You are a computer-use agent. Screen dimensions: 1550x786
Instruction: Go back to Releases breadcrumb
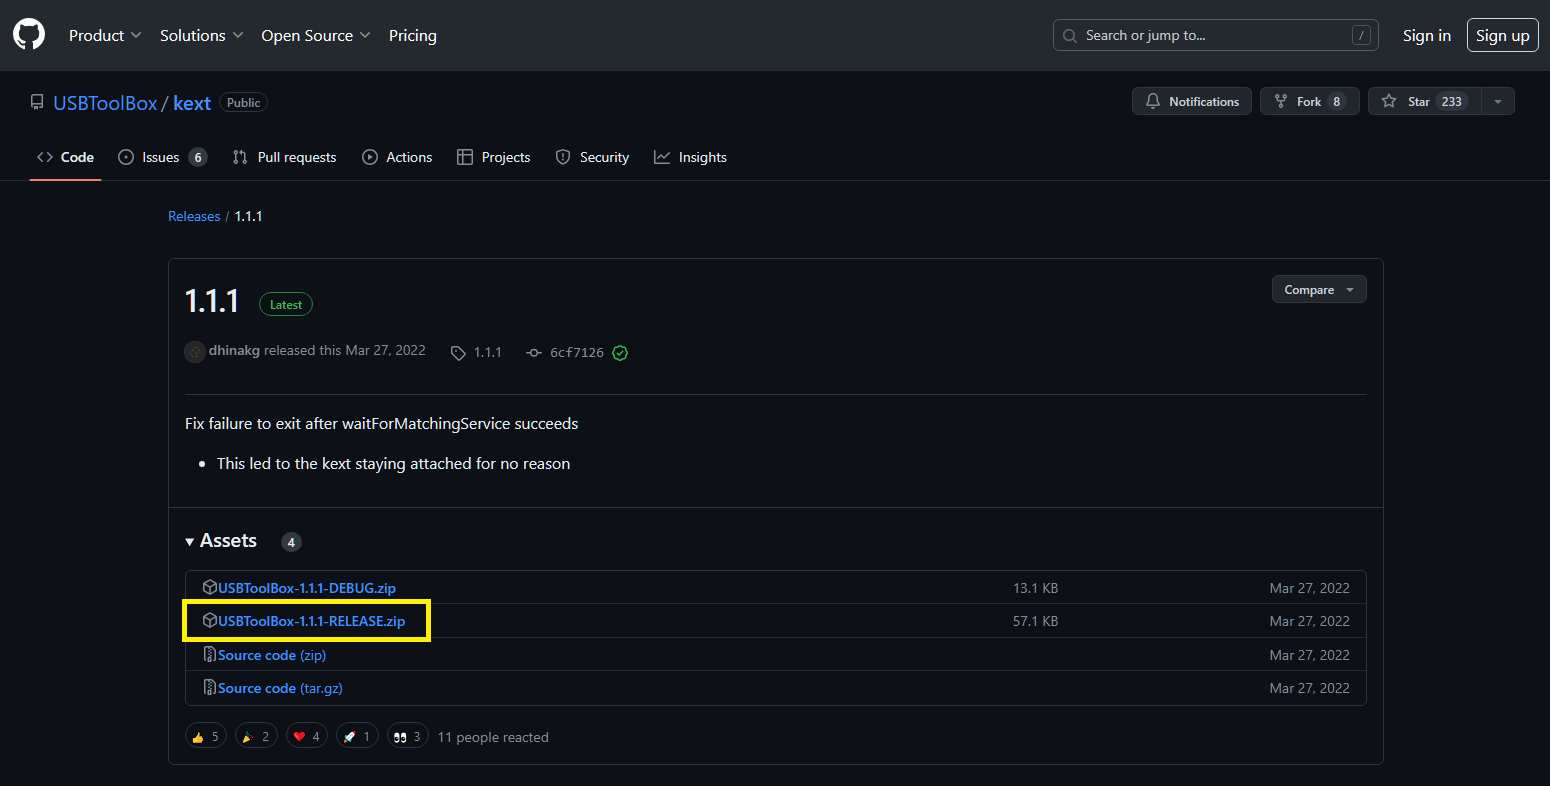(x=194, y=216)
